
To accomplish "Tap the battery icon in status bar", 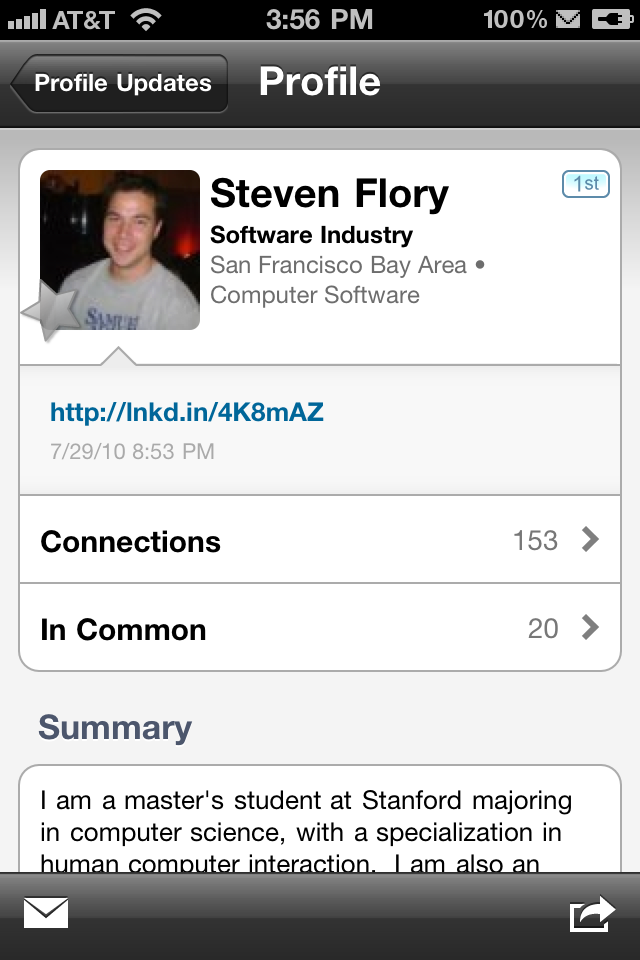I will (x=611, y=19).
